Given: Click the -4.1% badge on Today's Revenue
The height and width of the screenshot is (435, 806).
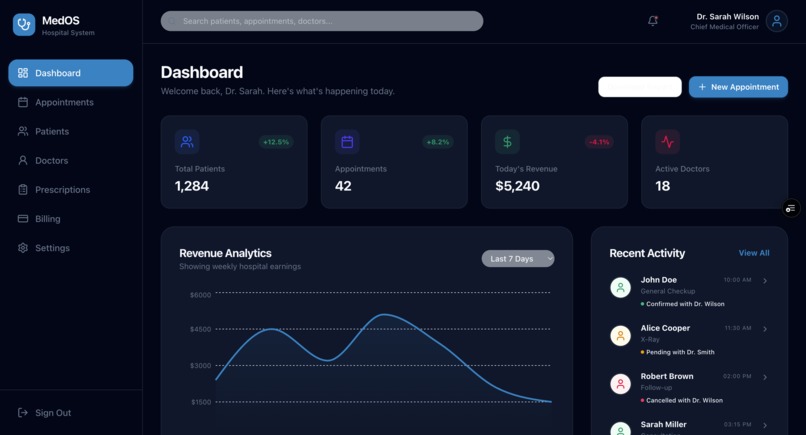Looking at the screenshot, I should click(599, 142).
